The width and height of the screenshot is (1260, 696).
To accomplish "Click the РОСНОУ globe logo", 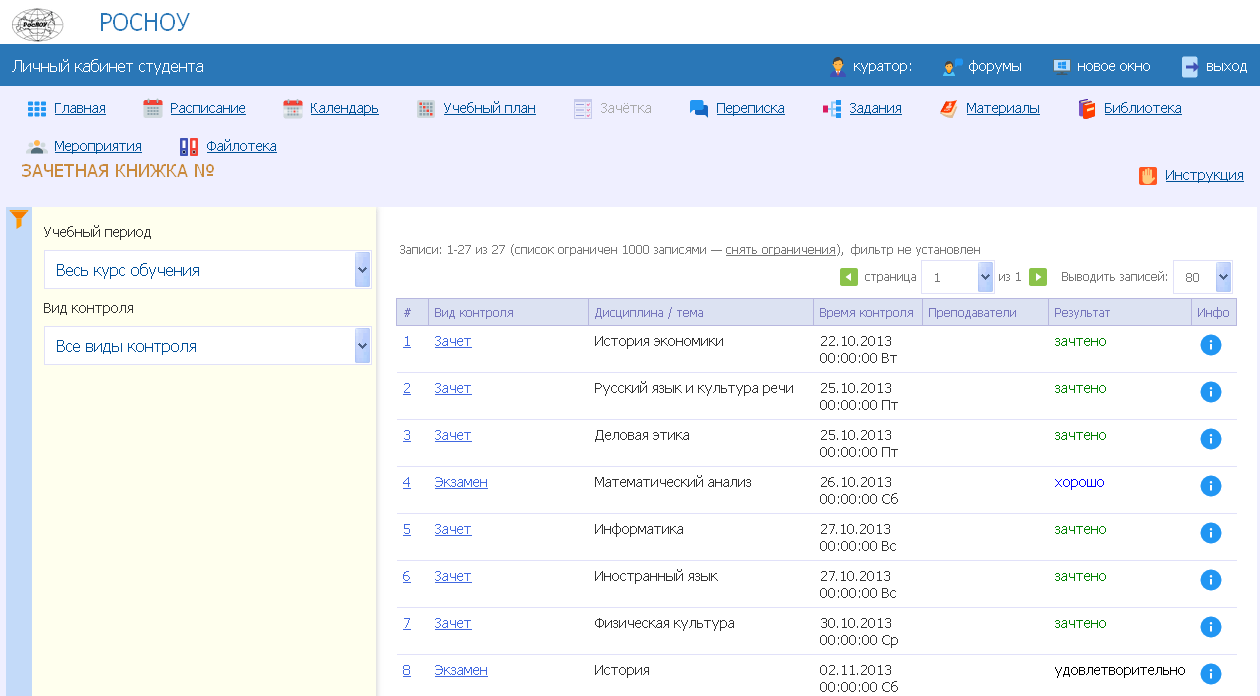I will pos(37,23).
